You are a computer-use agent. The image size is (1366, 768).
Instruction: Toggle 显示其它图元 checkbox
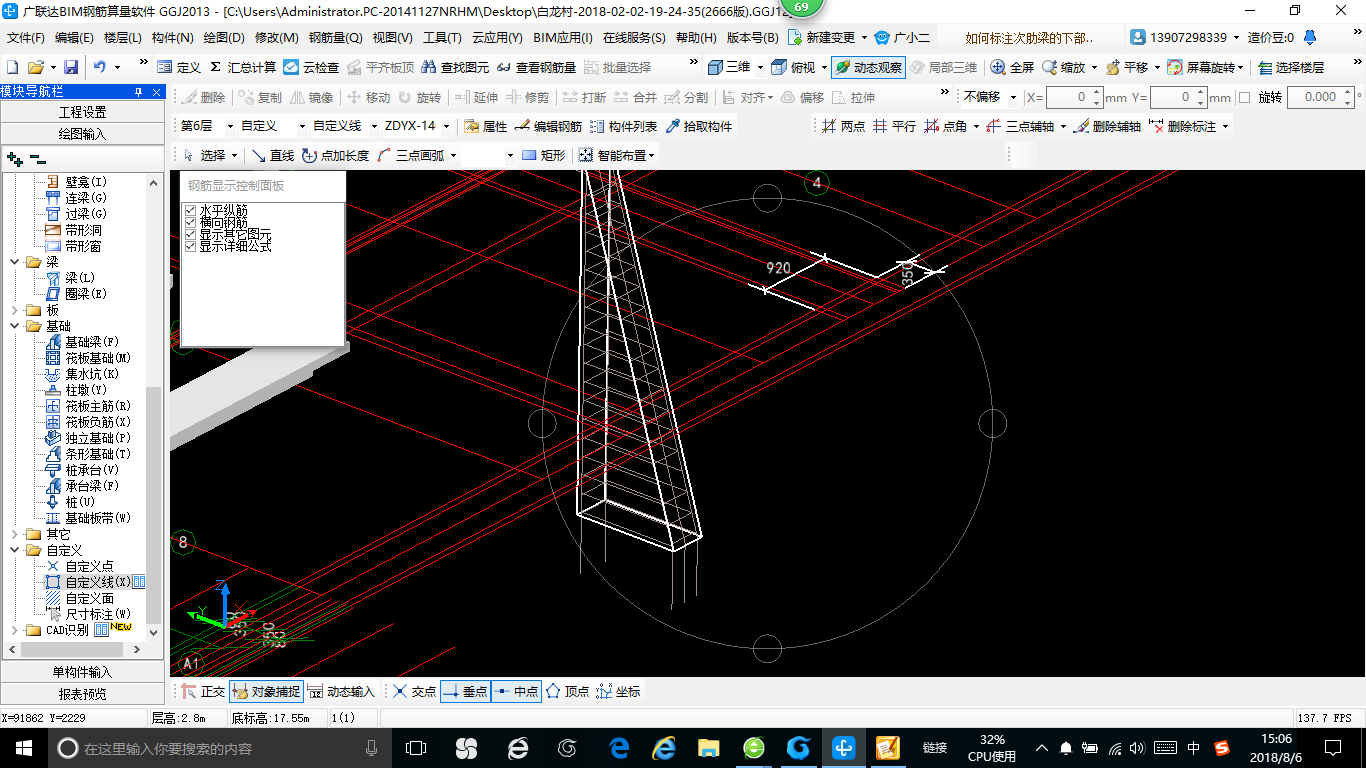(191, 234)
